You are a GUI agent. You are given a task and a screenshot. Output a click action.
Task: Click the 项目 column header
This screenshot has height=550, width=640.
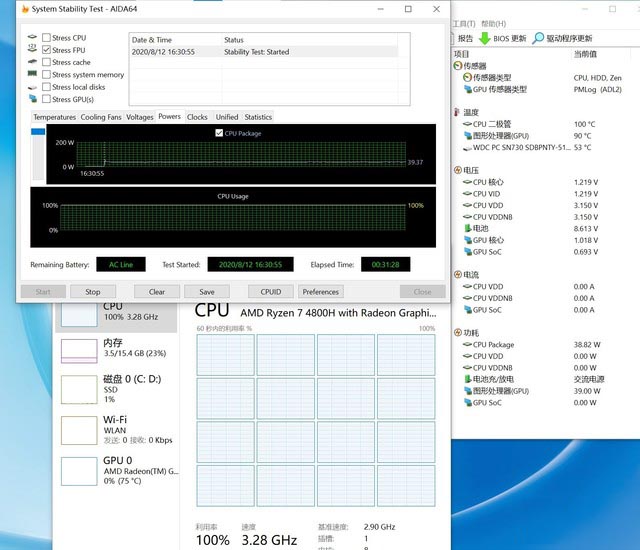pyautogui.click(x=461, y=54)
